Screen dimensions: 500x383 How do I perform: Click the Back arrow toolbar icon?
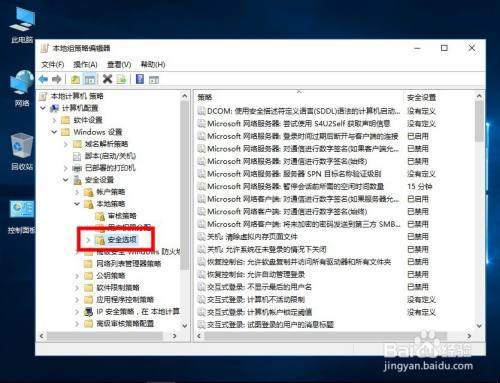[43, 79]
